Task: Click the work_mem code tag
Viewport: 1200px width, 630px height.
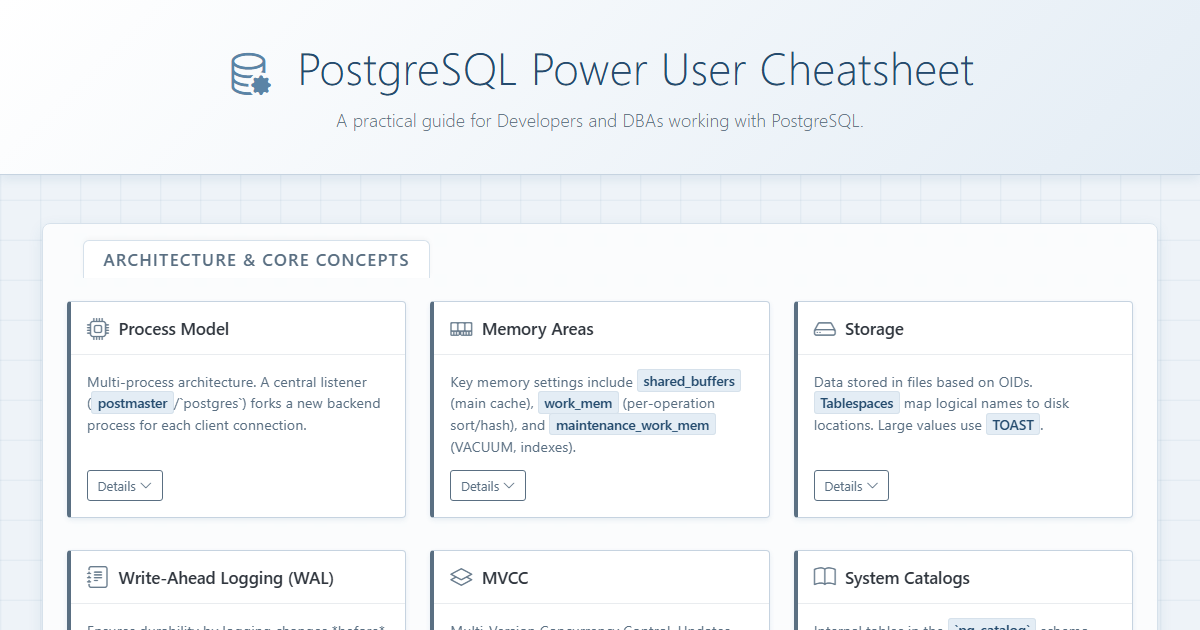Action: pos(578,404)
